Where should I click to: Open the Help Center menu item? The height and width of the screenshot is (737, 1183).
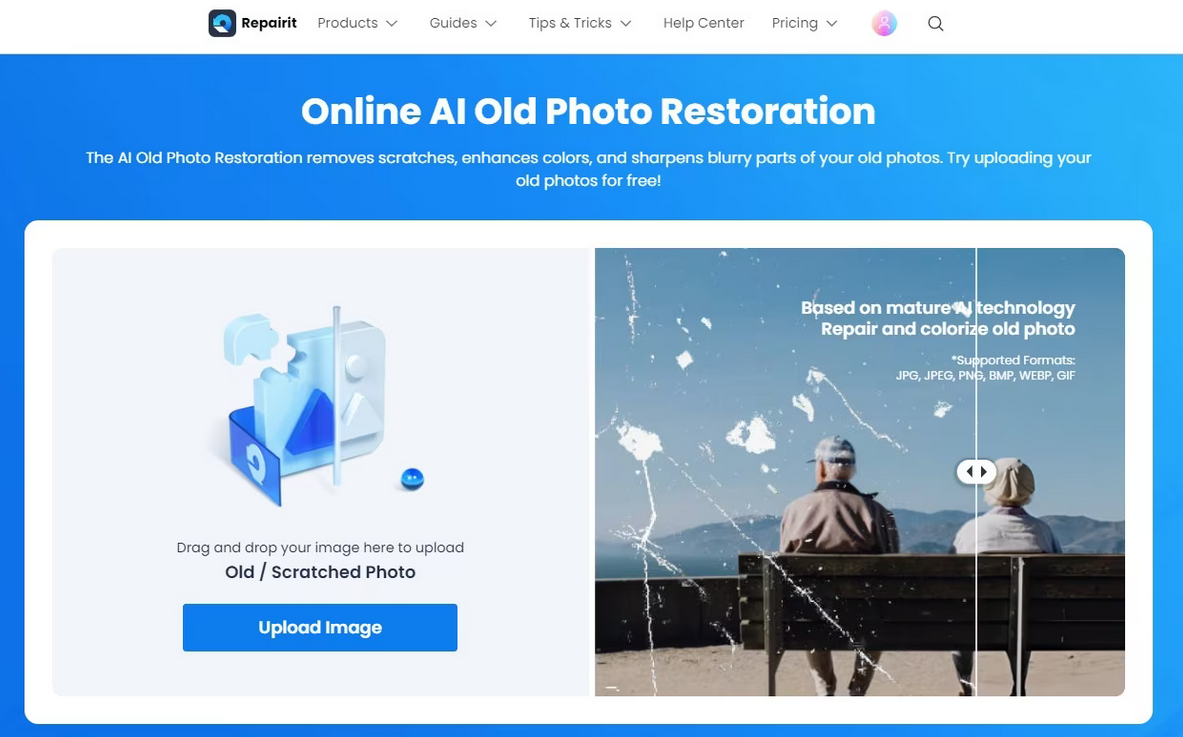703,23
